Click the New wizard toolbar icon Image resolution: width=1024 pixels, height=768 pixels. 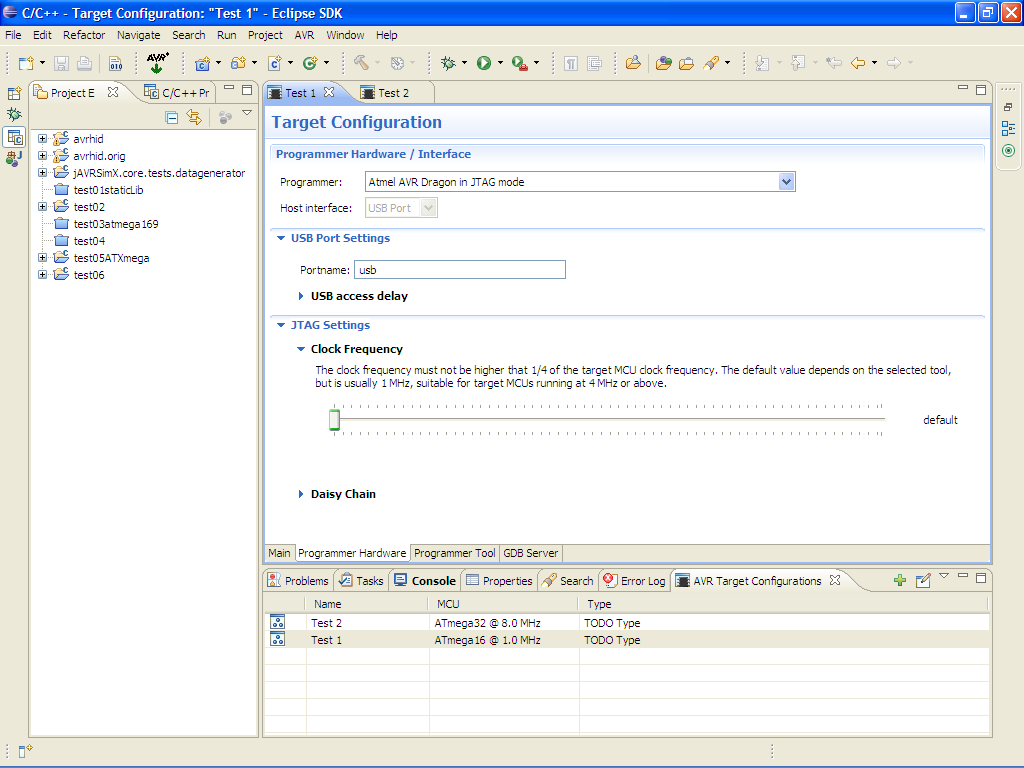coord(25,63)
